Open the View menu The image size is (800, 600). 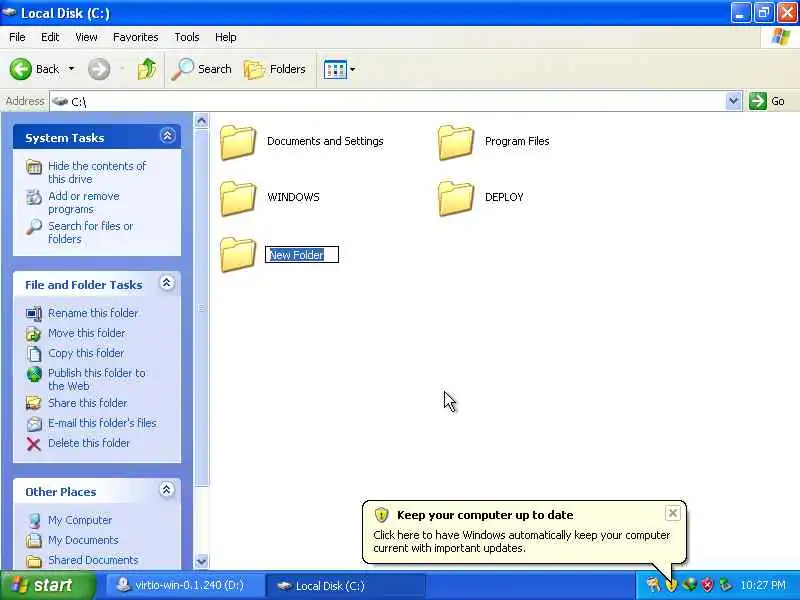(86, 37)
